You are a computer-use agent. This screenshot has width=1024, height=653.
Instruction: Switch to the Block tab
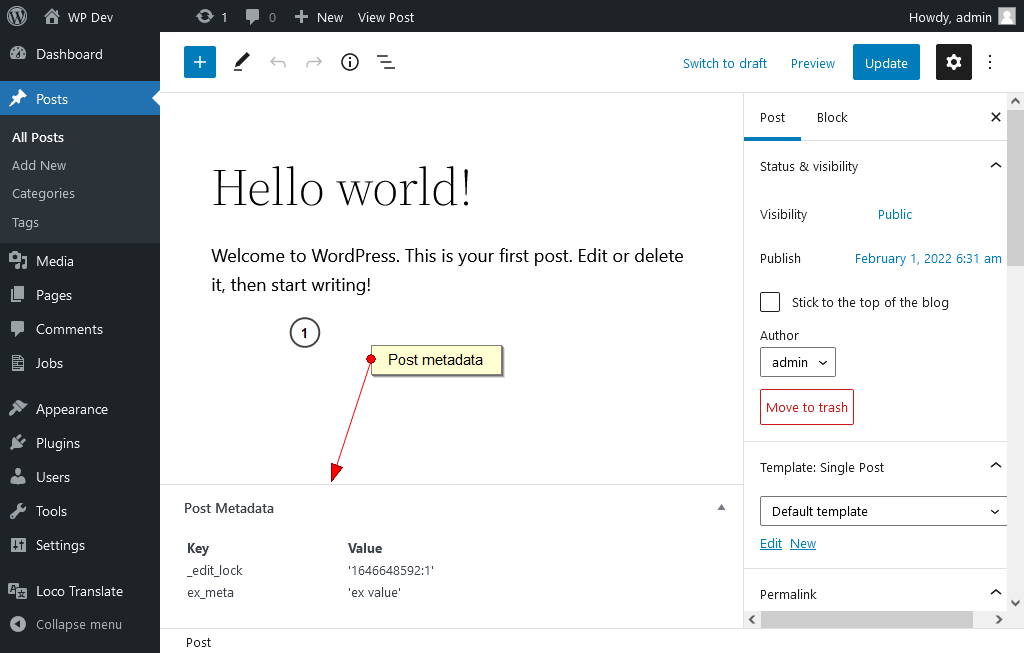pos(831,117)
